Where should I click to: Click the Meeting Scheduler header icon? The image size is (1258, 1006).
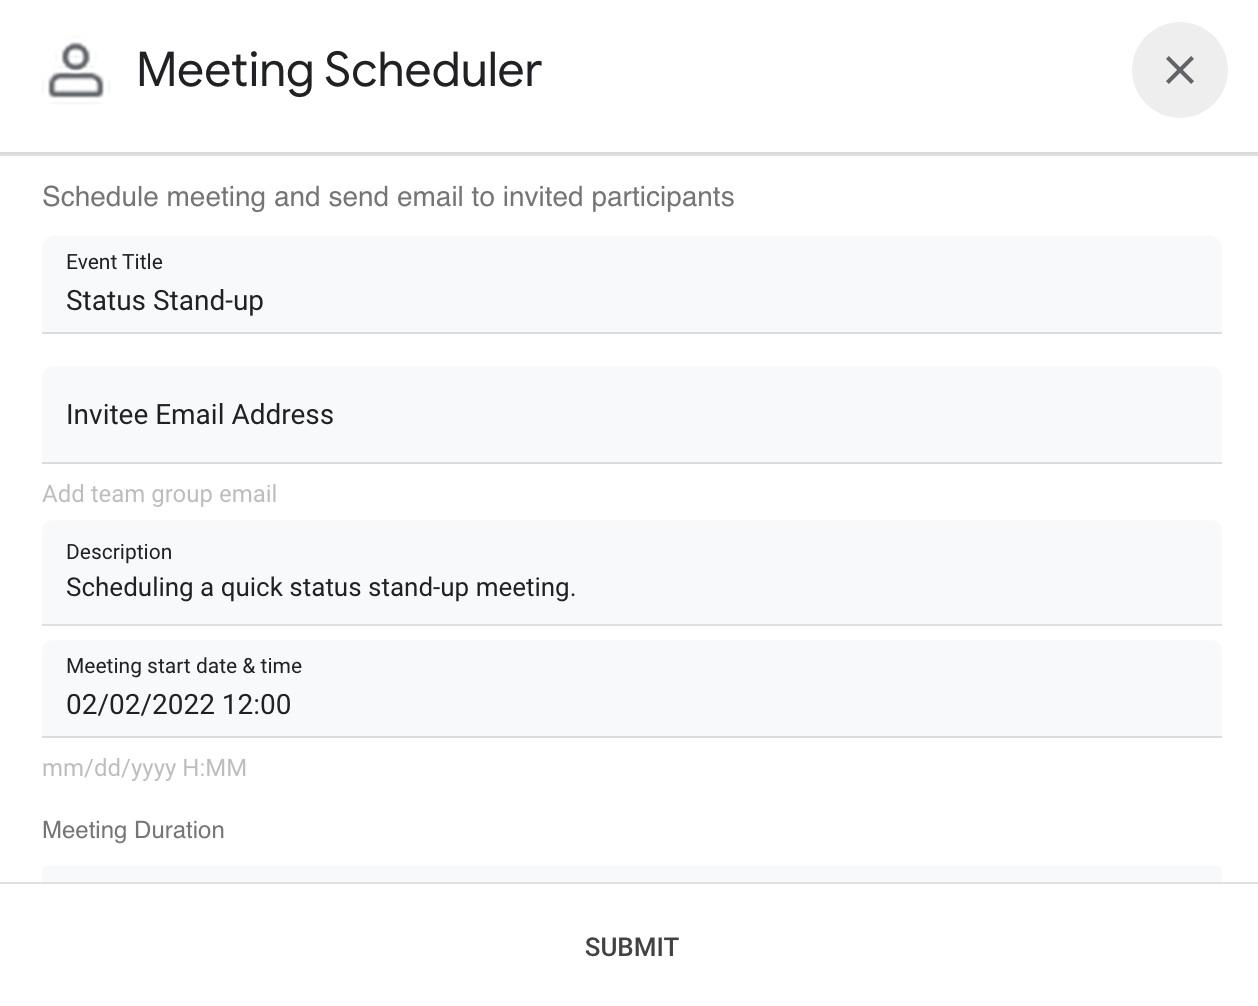click(75, 70)
